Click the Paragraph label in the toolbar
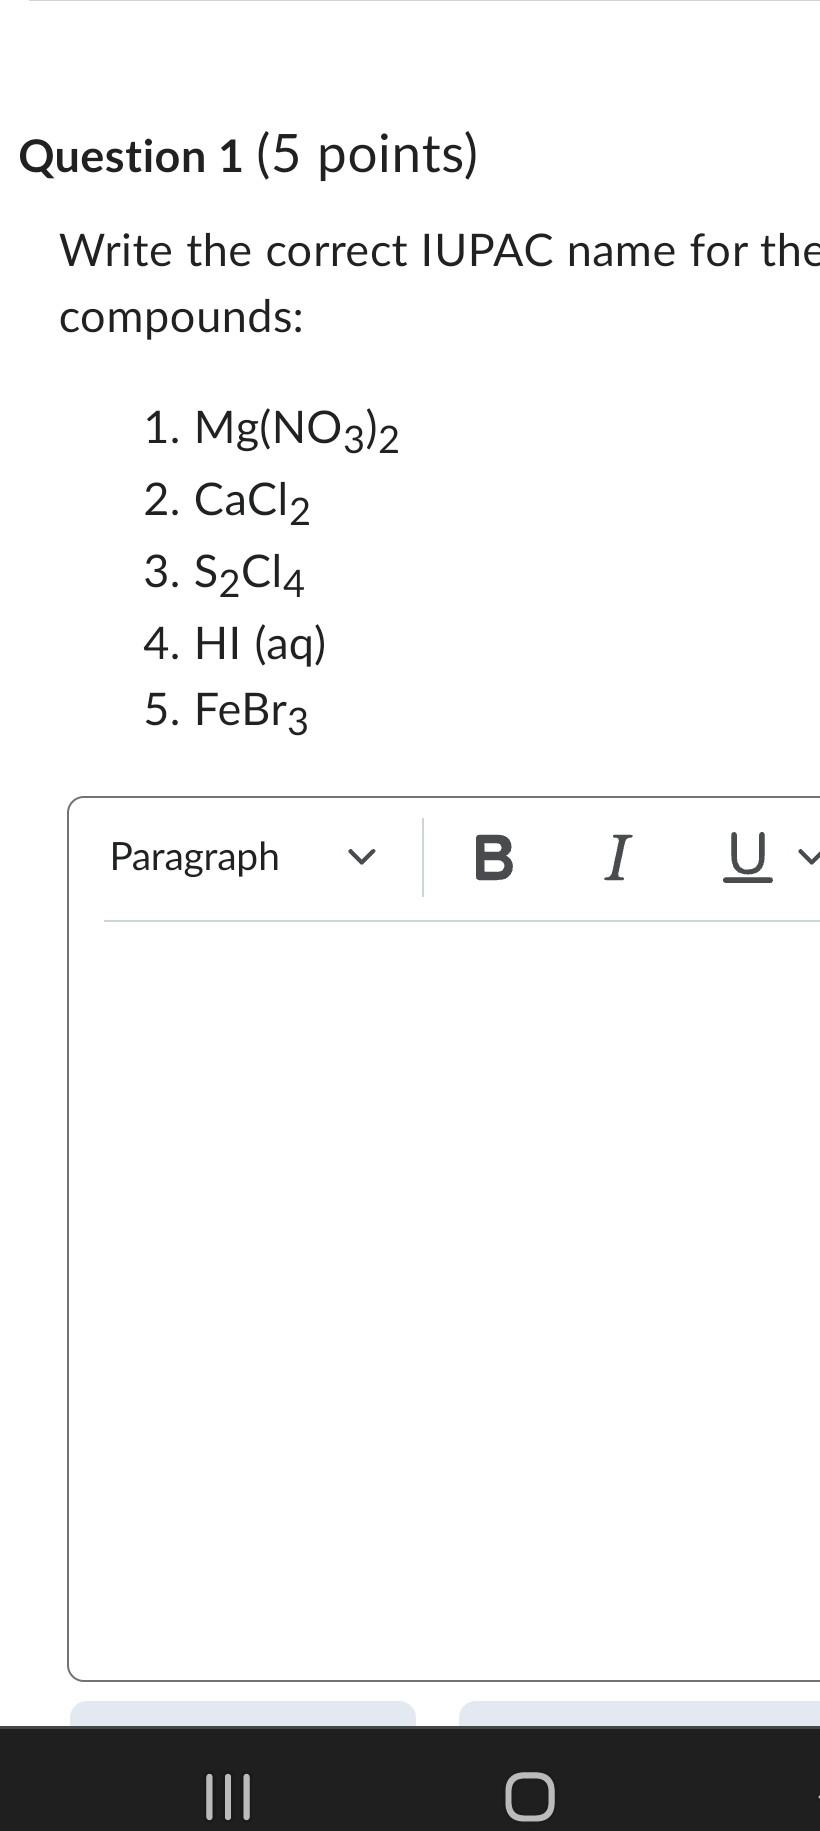 click(x=194, y=858)
